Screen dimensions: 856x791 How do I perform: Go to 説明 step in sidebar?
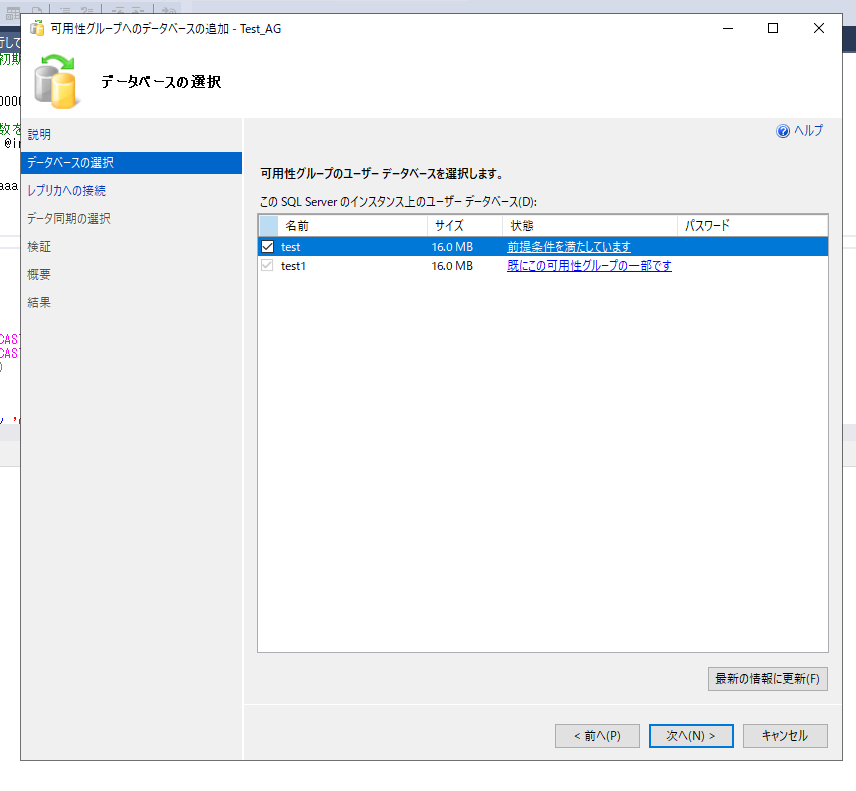(39, 134)
